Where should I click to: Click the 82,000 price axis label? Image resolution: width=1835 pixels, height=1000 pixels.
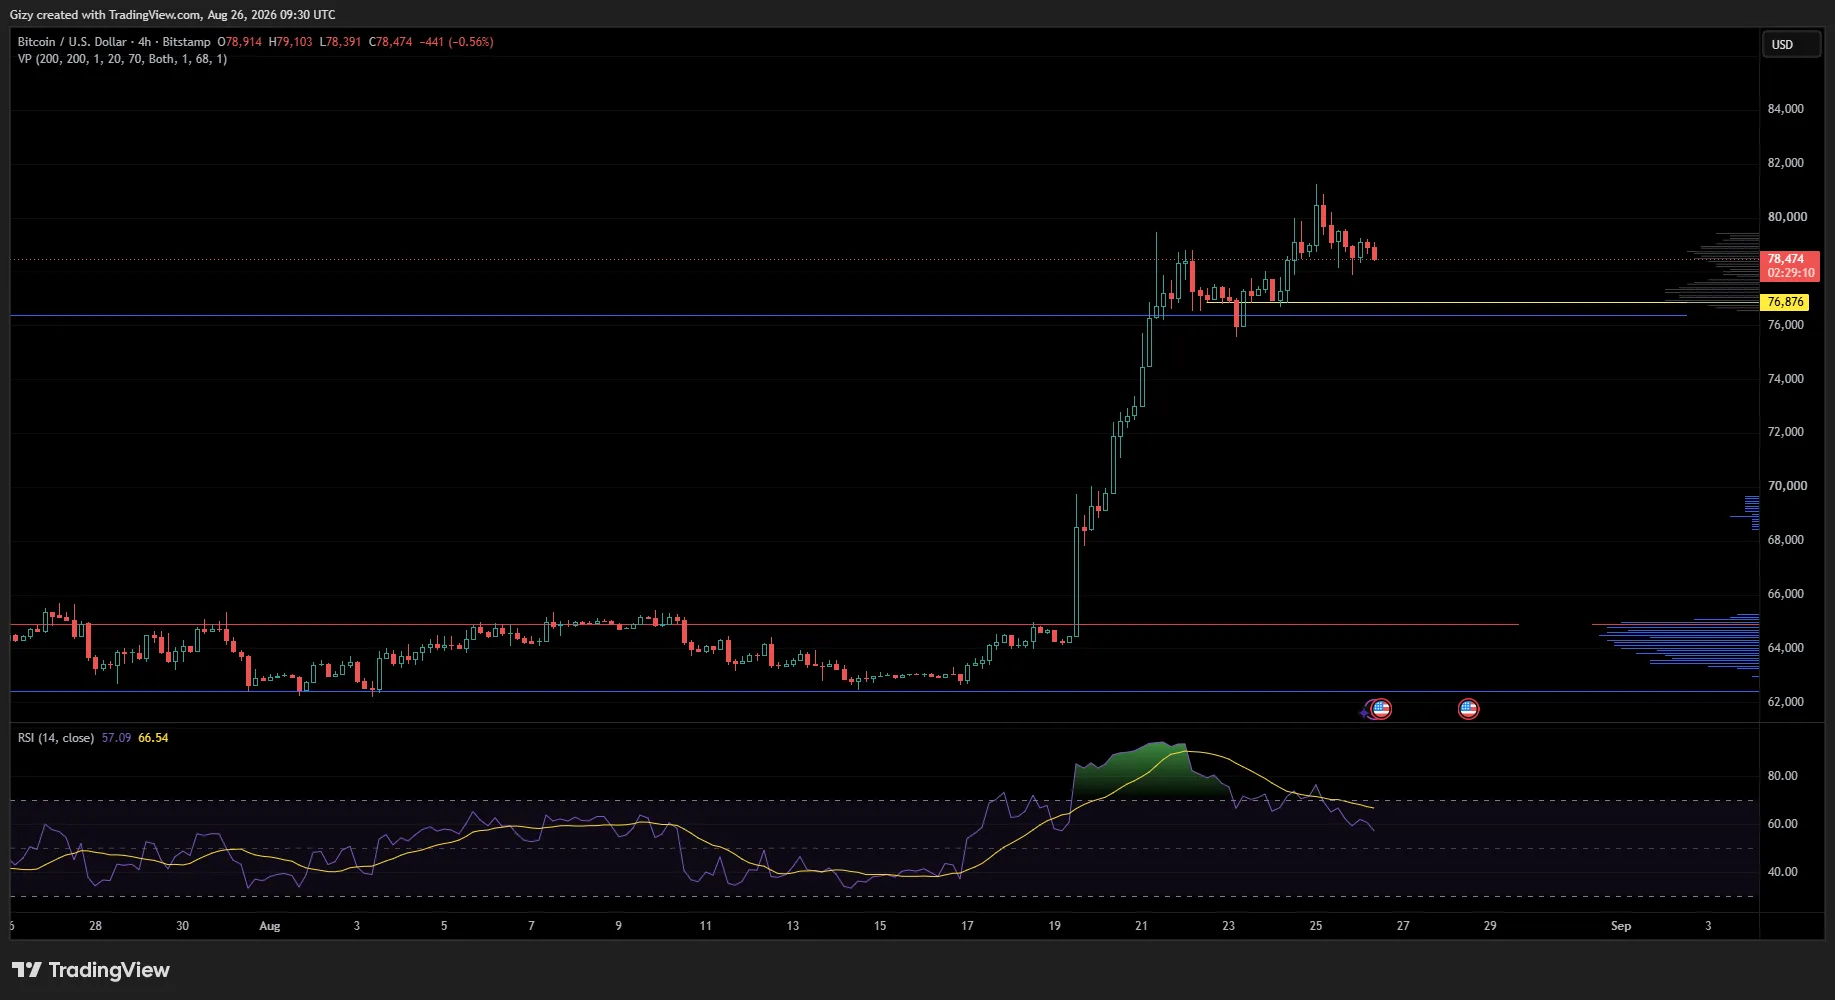click(1786, 163)
